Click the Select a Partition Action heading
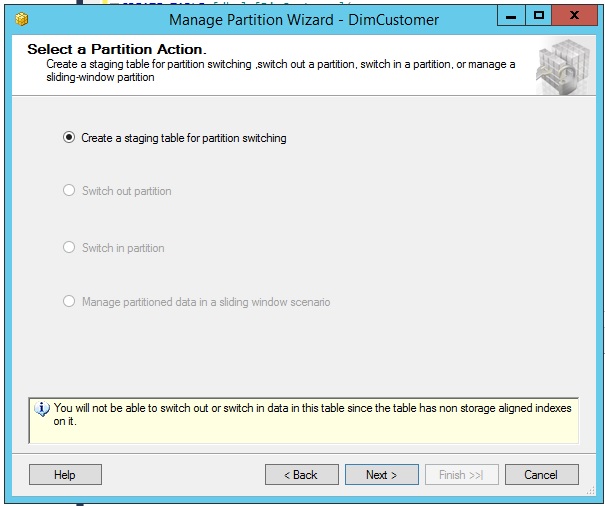The width and height of the screenshot is (605, 506). point(117,49)
